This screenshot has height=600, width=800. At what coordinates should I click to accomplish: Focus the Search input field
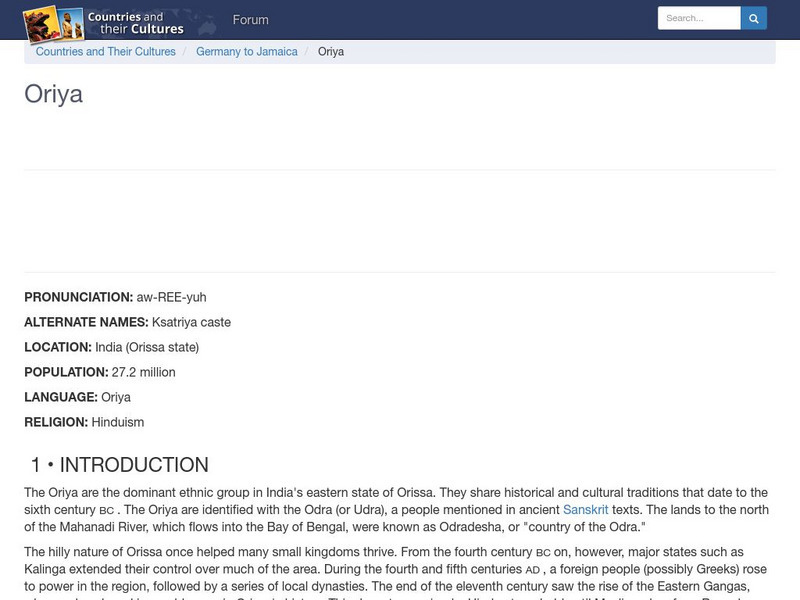coord(699,18)
